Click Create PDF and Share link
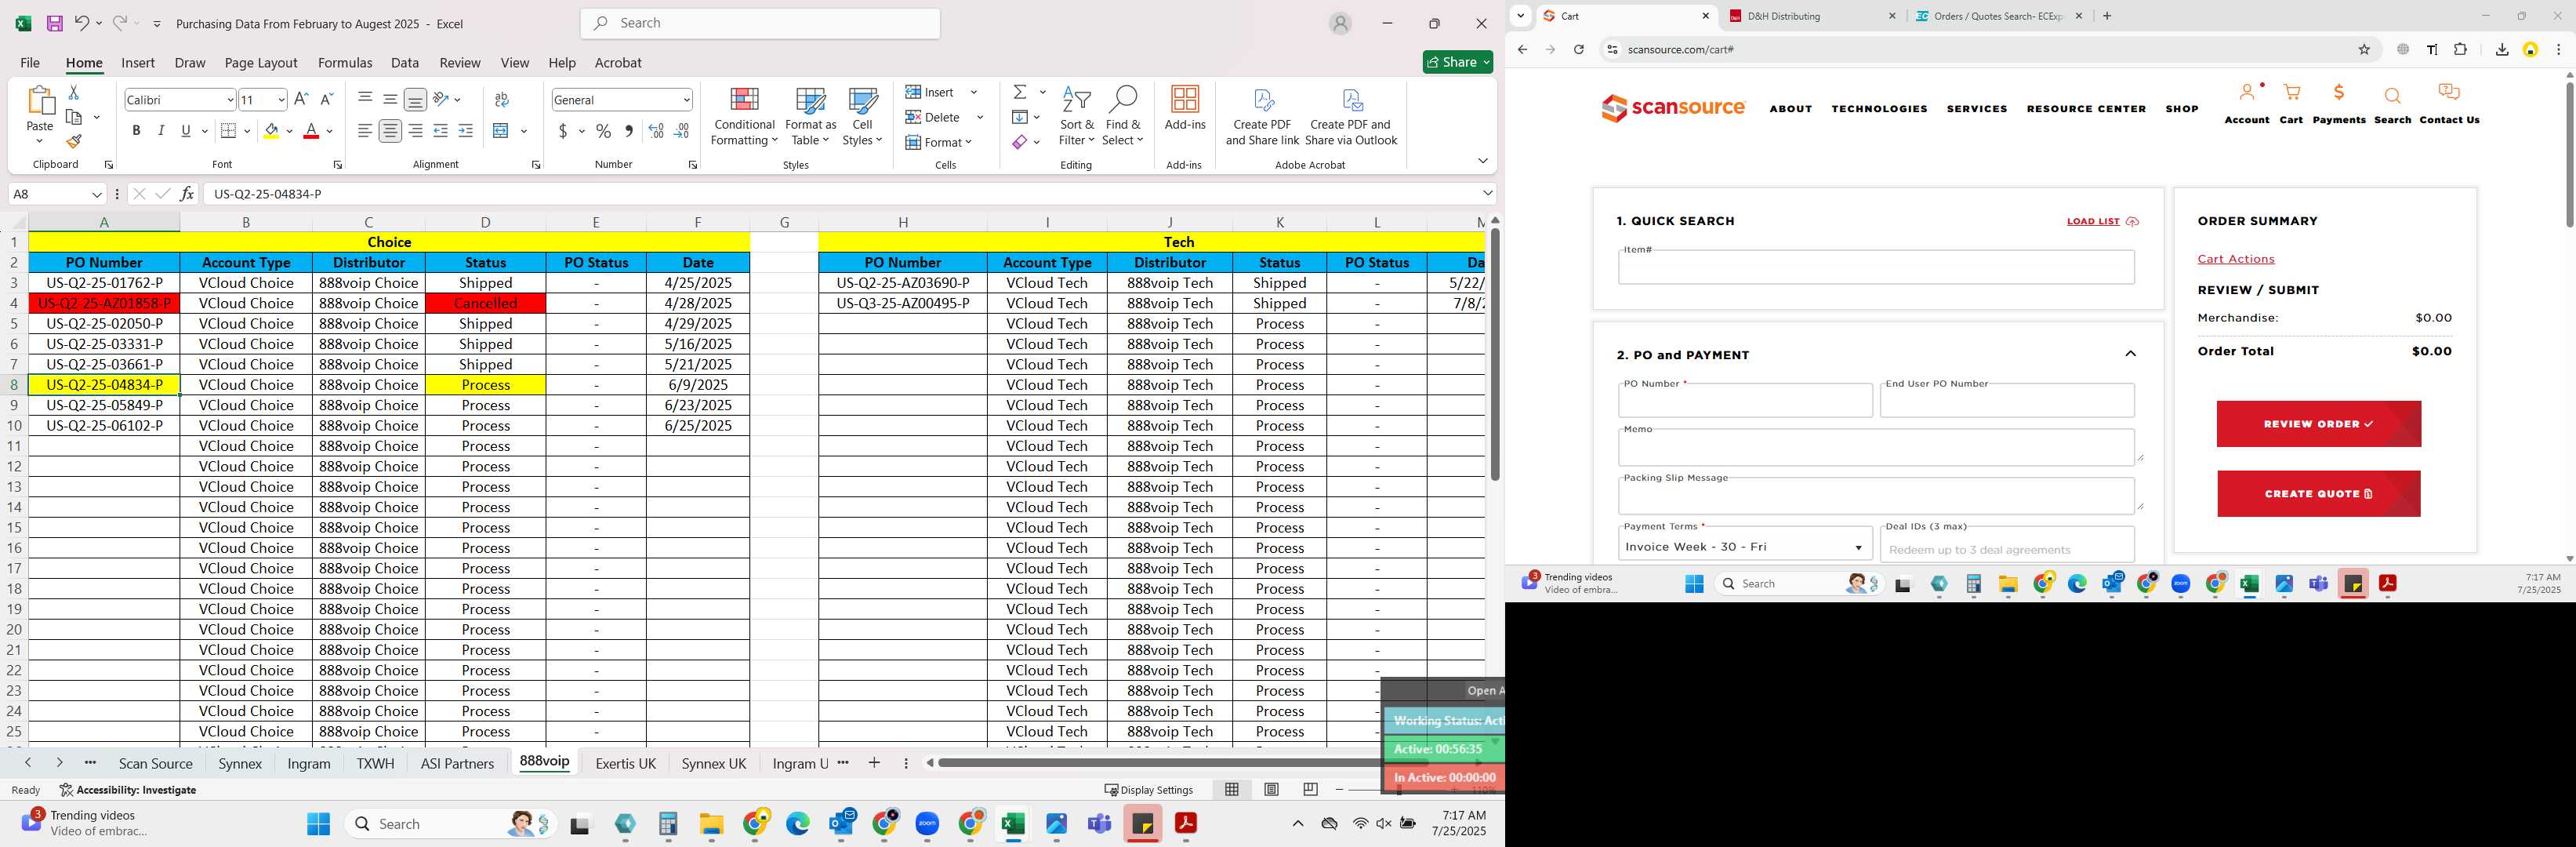Image resolution: width=2576 pixels, height=847 pixels. pyautogui.click(x=1262, y=116)
